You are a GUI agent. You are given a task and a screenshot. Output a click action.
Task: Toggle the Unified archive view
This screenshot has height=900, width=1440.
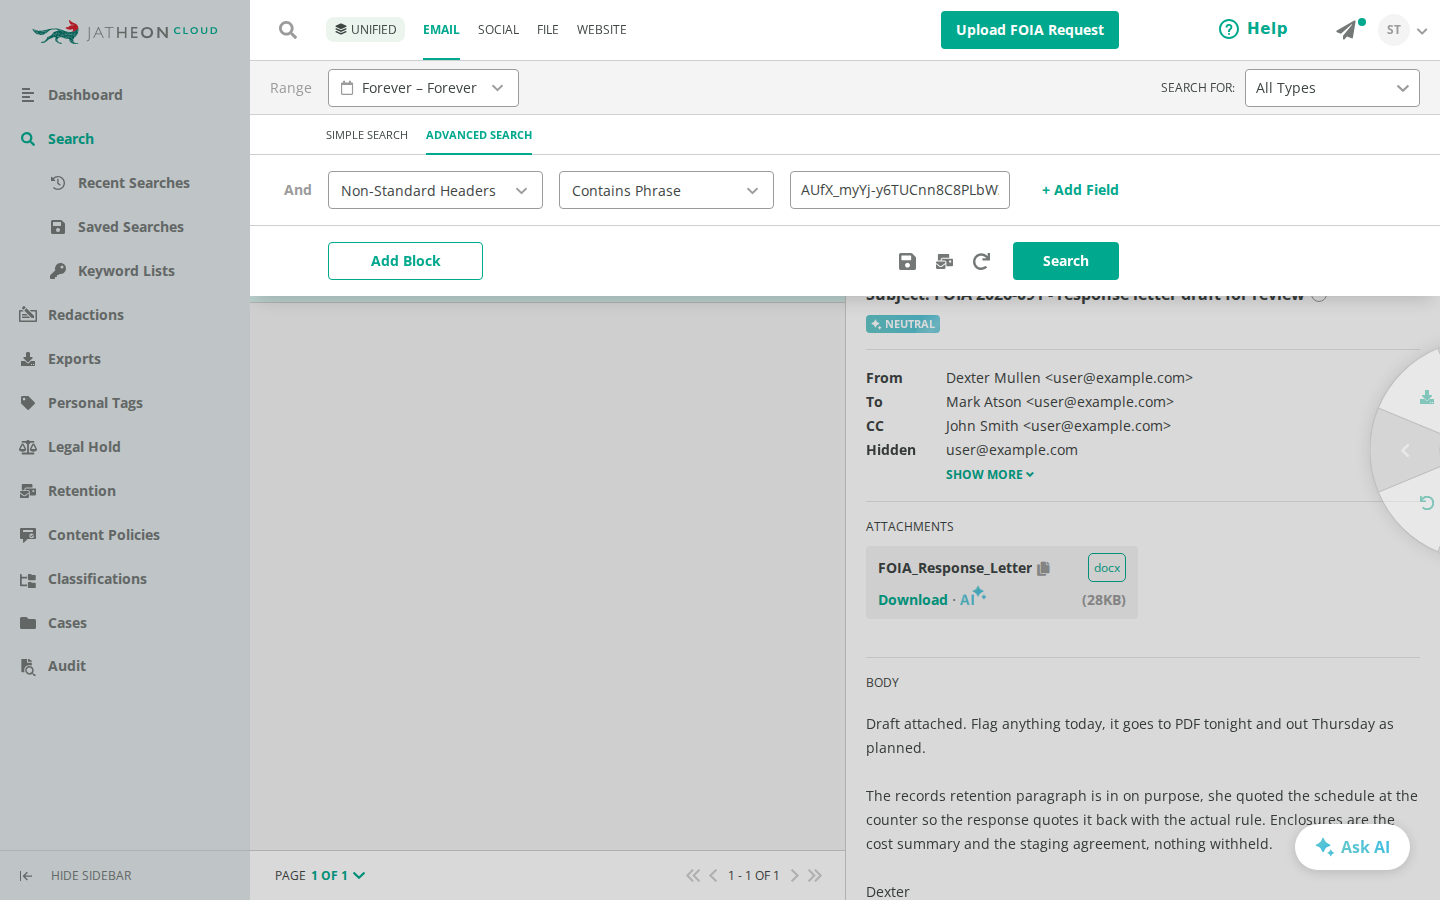click(365, 30)
